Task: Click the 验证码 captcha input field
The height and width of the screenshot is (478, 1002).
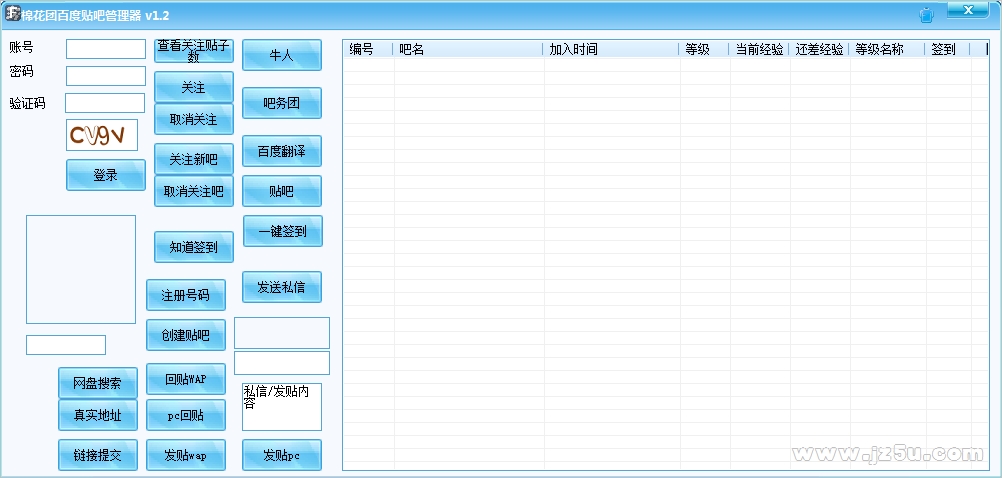Action: (x=105, y=103)
